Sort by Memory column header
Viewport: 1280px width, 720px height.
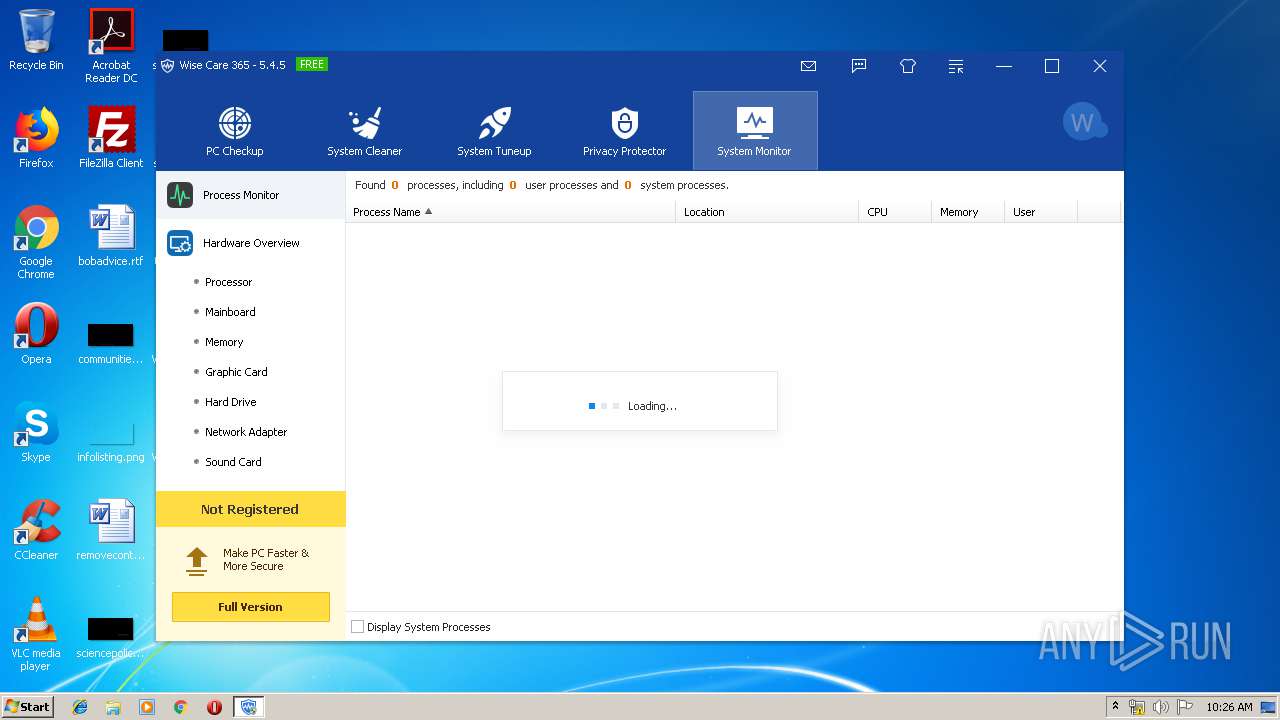(x=968, y=212)
